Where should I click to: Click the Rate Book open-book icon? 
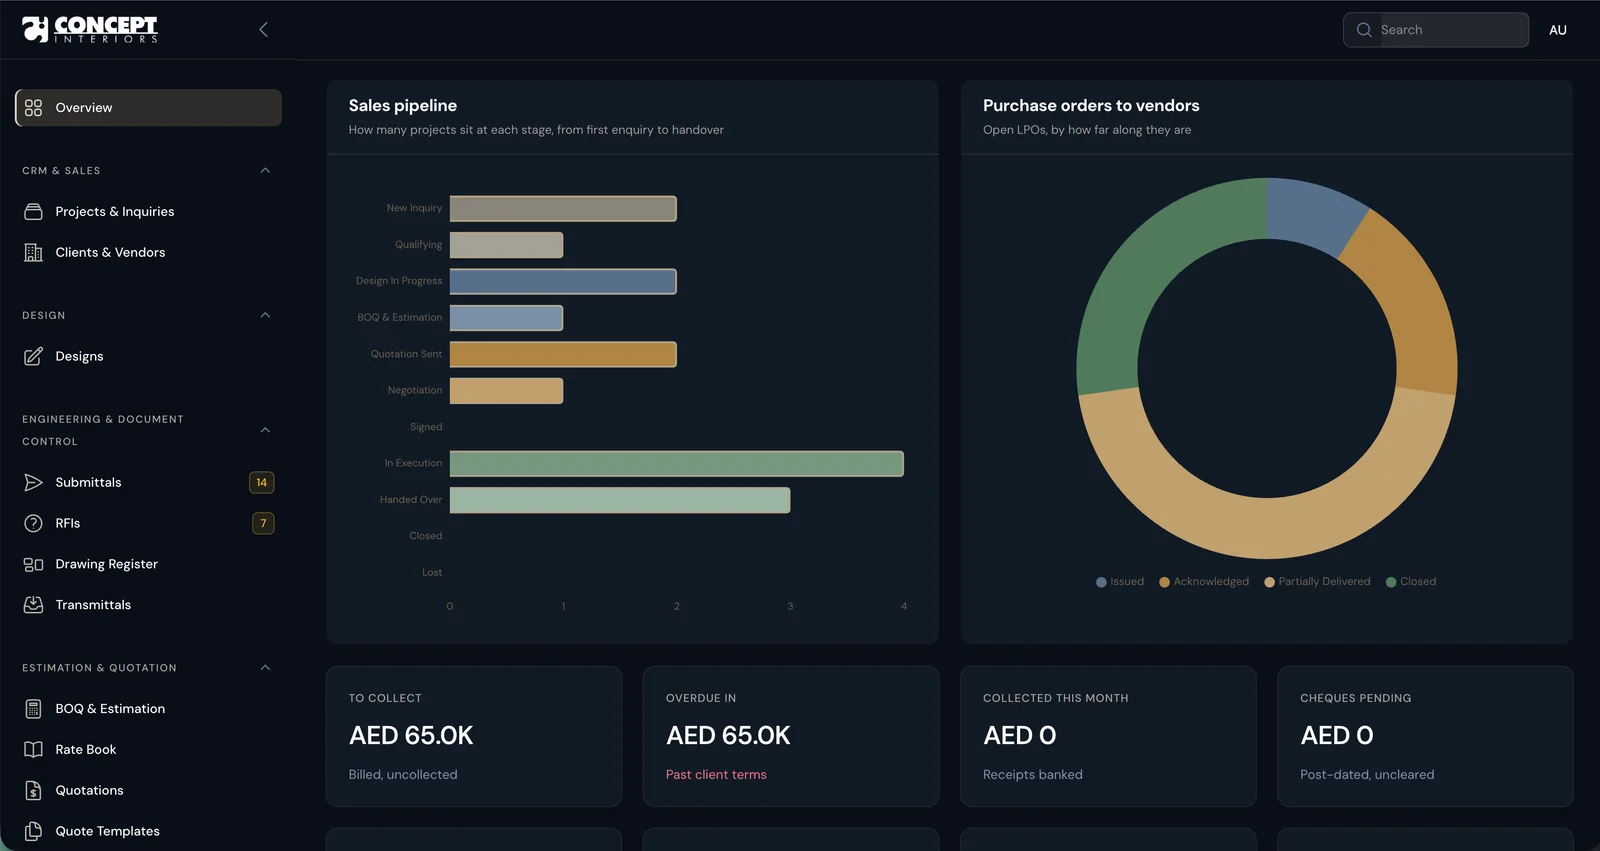tap(33, 750)
